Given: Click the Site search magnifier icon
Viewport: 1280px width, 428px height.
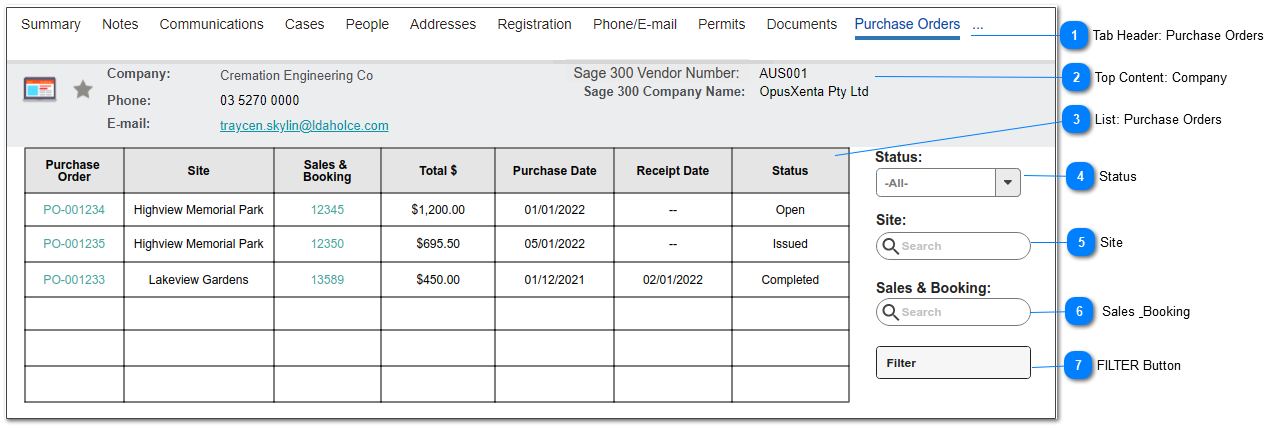Looking at the screenshot, I should tap(889, 245).
